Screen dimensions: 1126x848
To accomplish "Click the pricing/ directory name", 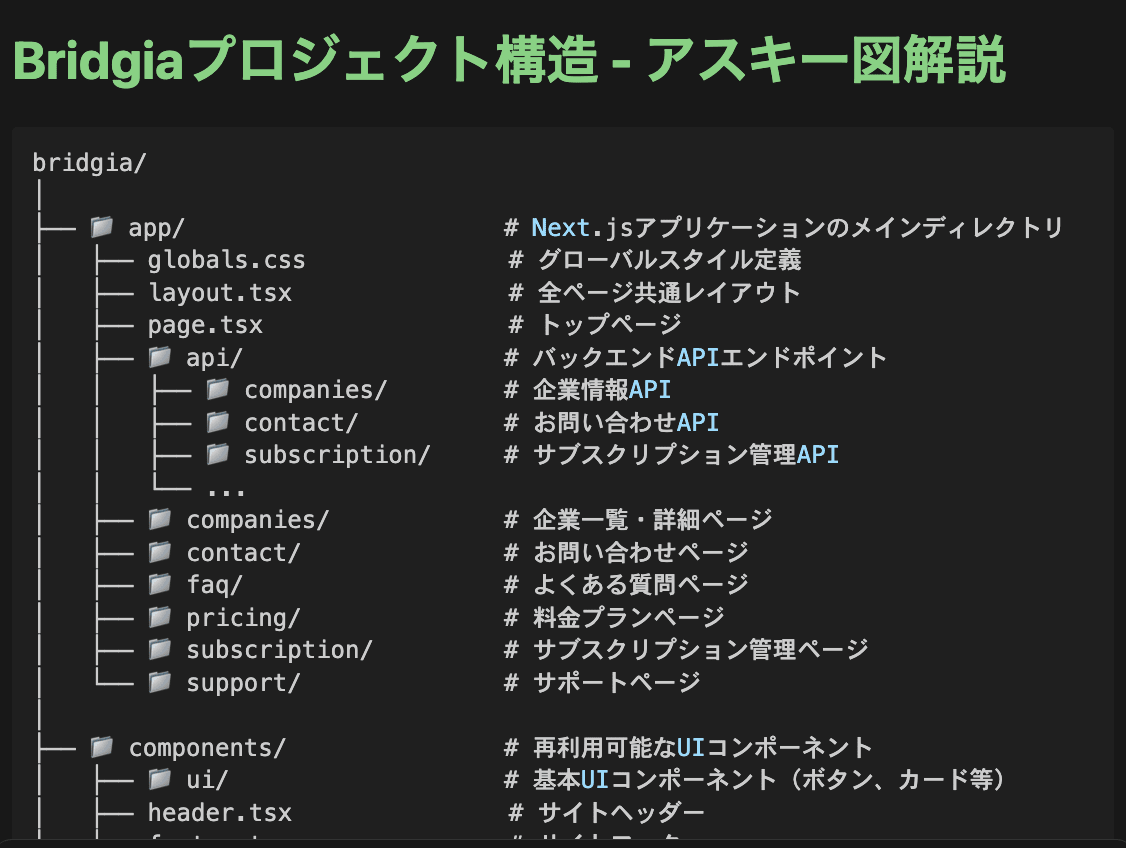I will pos(243,618).
